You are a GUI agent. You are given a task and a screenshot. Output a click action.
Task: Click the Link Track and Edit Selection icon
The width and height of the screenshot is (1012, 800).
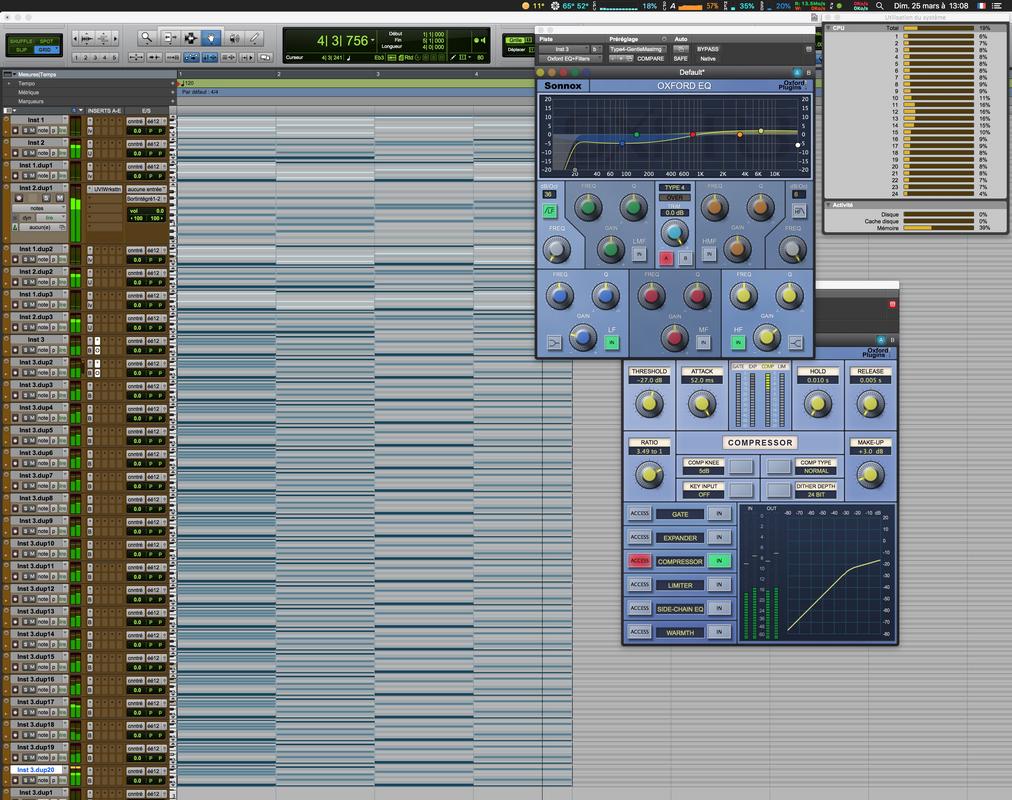tap(228, 57)
